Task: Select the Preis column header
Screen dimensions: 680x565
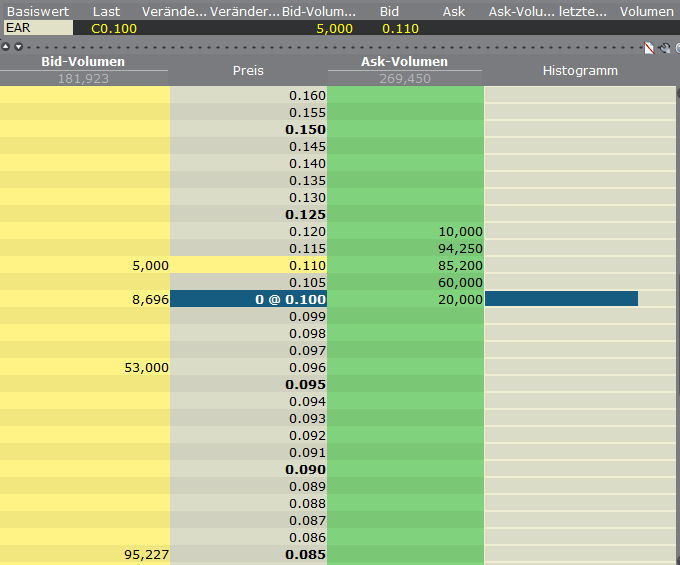Action: [x=248, y=71]
